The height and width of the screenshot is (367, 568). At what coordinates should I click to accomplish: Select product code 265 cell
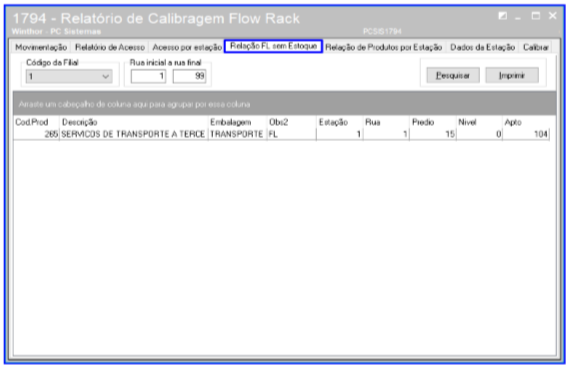pyautogui.click(x=36, y=134)
